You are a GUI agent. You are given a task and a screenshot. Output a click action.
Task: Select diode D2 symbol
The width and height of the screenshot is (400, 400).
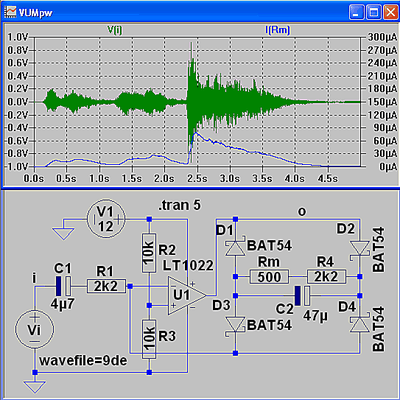click(360, 249)
